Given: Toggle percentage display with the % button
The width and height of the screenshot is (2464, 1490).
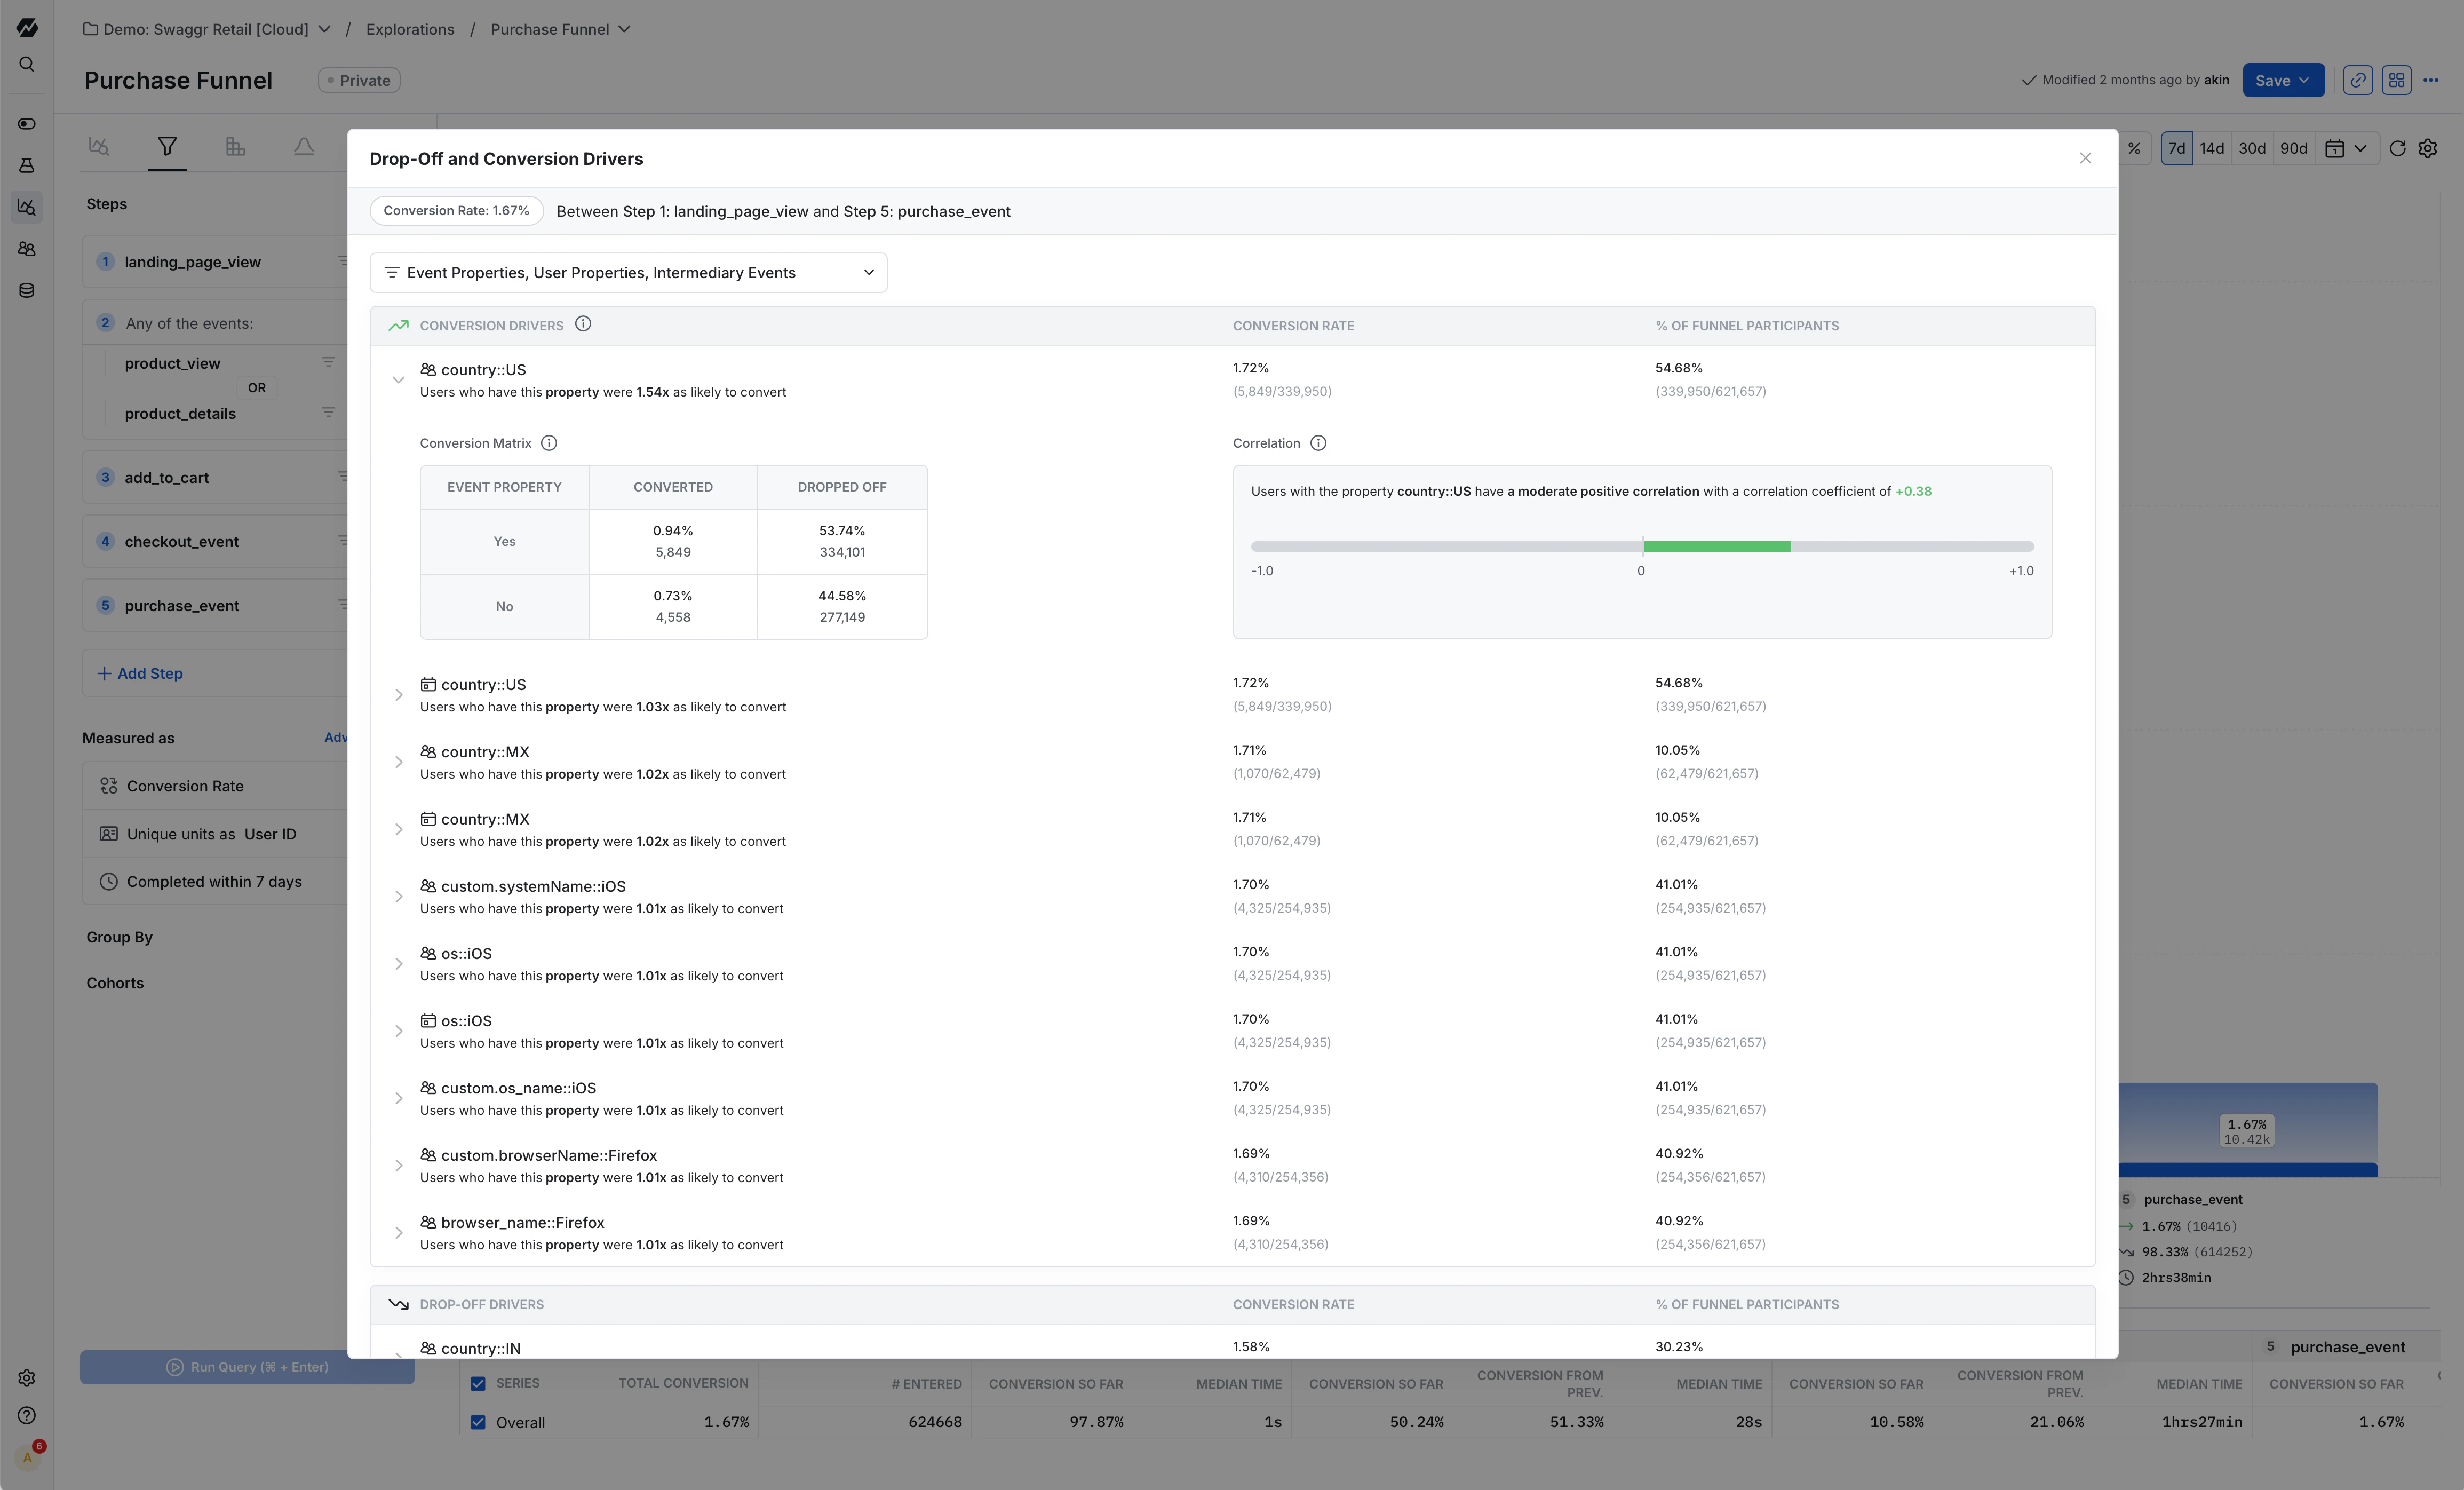Looking at the screenshot, I should [x=2135, y=148].
